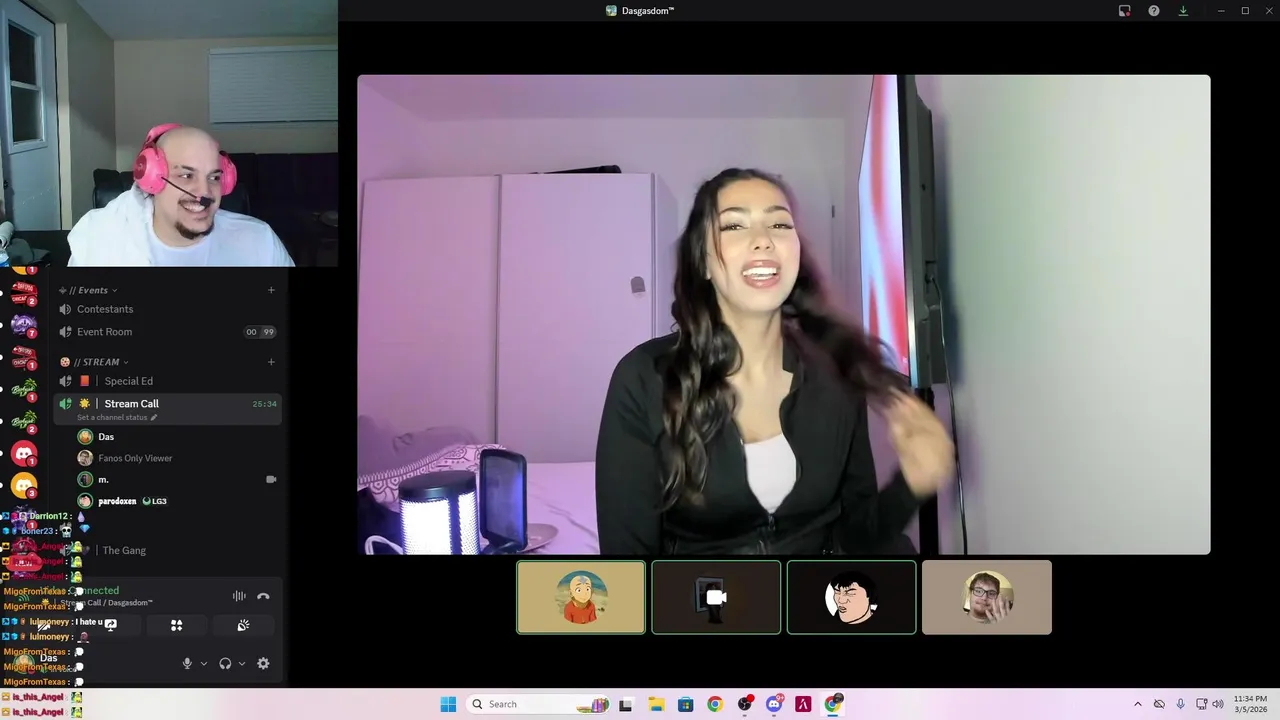
Task: Join the Contestants voice channel
Action: [168, 309]
